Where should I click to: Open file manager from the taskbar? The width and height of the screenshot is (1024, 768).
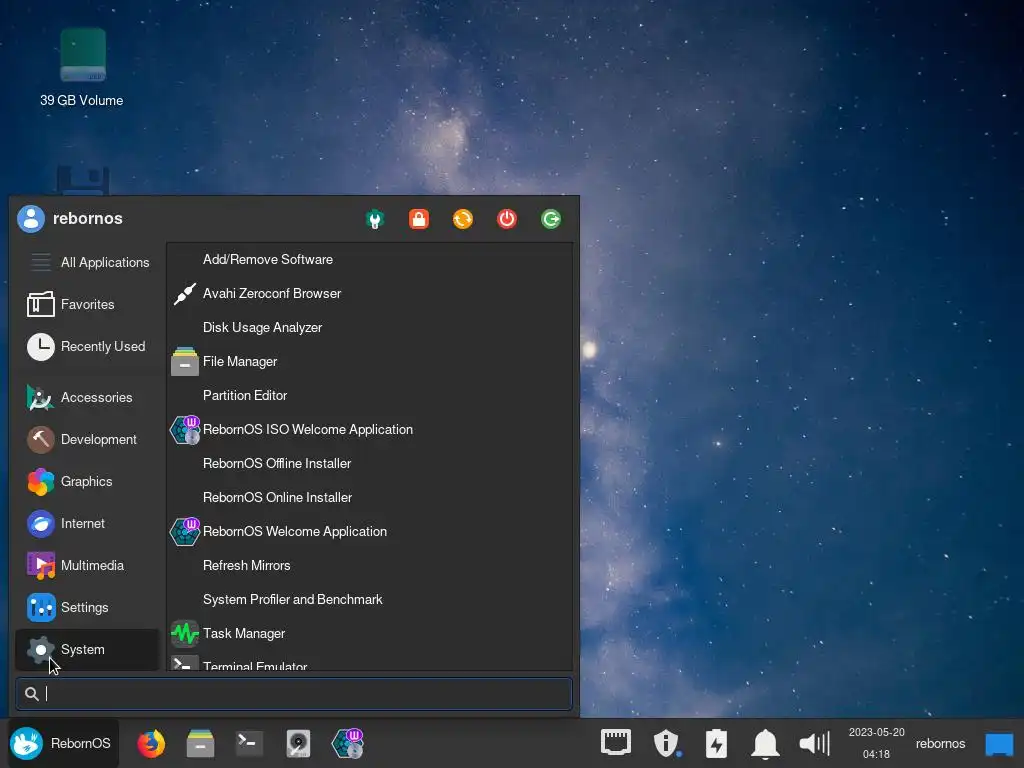point(200,743)
